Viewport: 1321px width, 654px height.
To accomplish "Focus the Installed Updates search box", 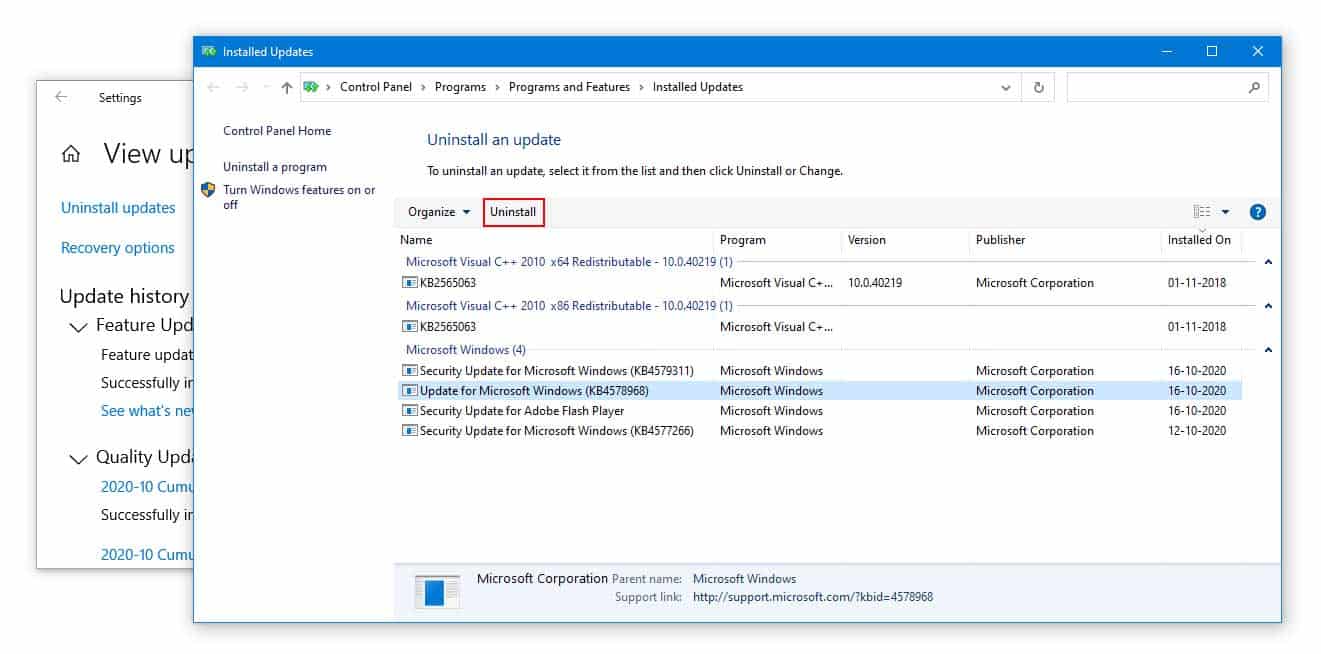I will (1168, 87).
